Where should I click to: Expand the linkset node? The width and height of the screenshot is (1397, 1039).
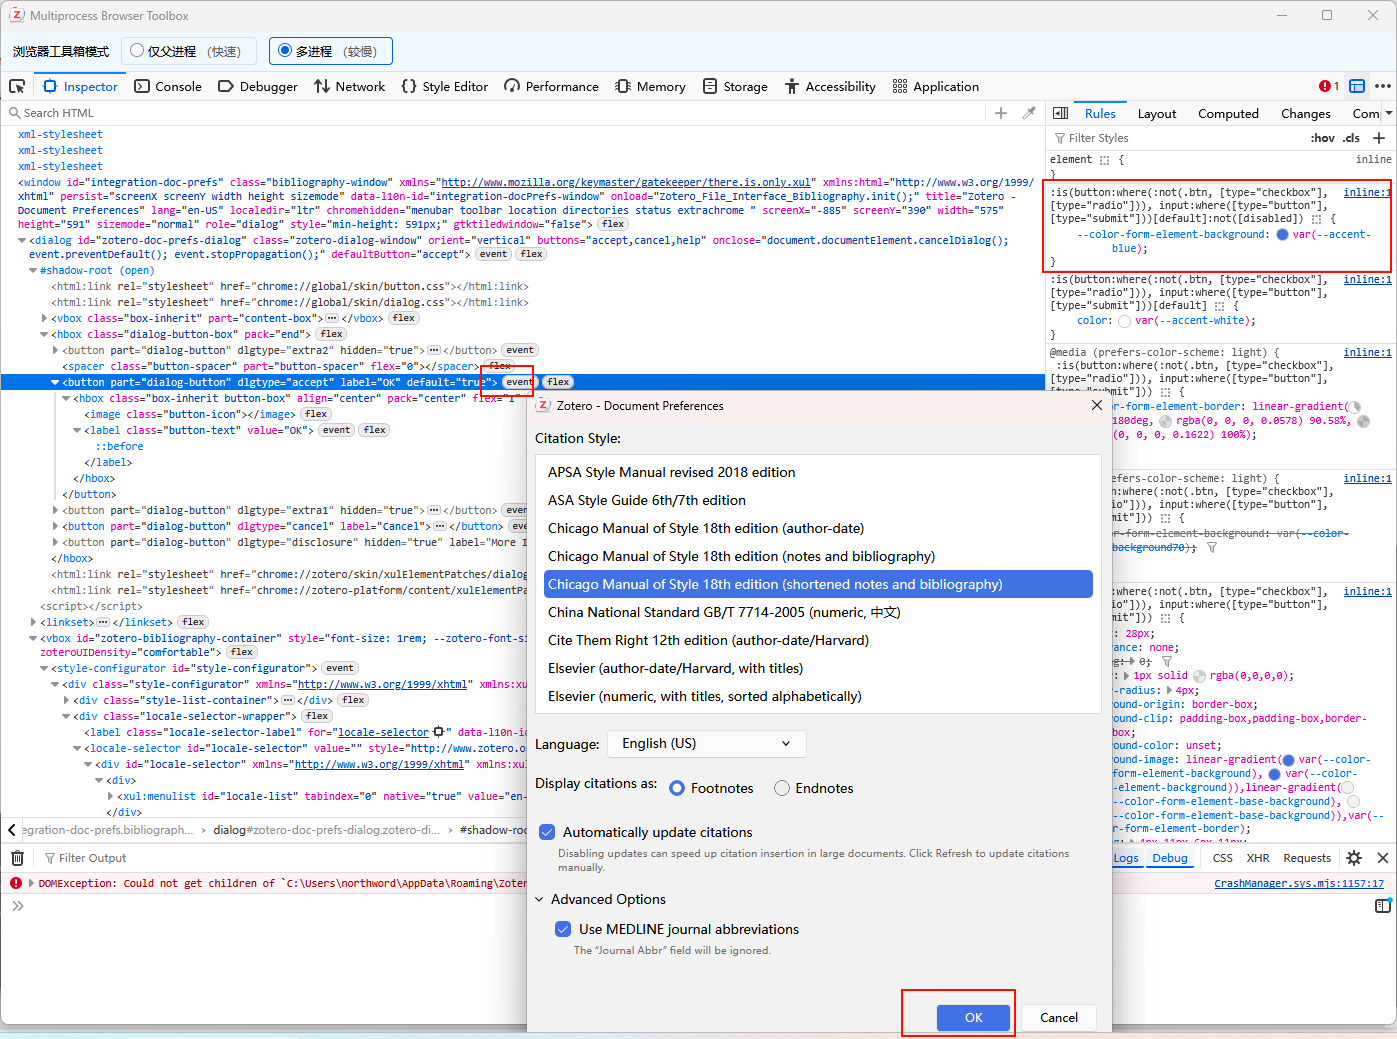click(x=33, y=622)
